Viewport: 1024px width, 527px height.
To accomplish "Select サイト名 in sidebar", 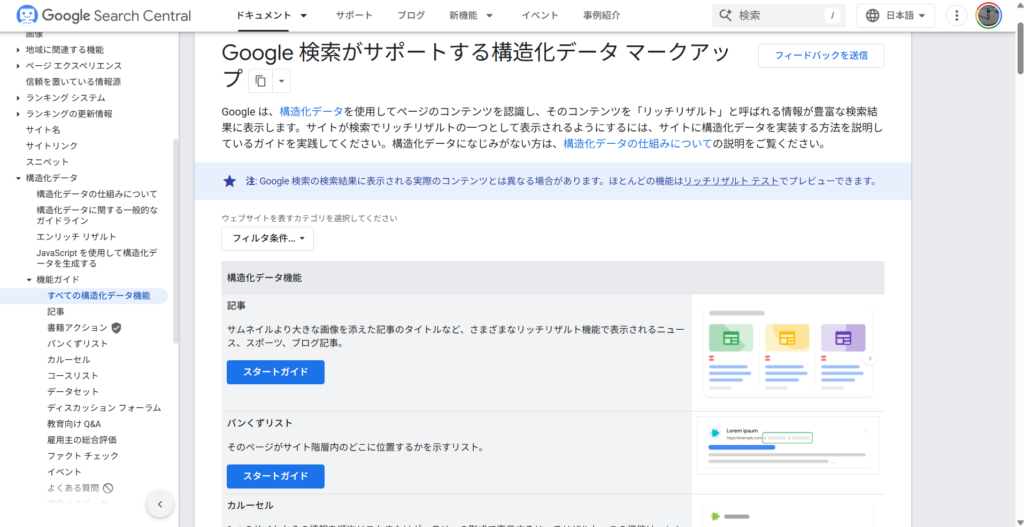I will [x=43, y=129].
